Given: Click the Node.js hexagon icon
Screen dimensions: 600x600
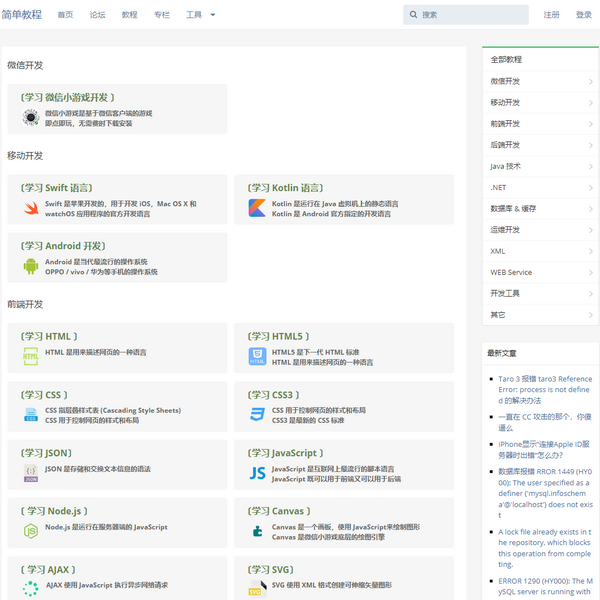Looking at the screenshot, I should 30,530.
